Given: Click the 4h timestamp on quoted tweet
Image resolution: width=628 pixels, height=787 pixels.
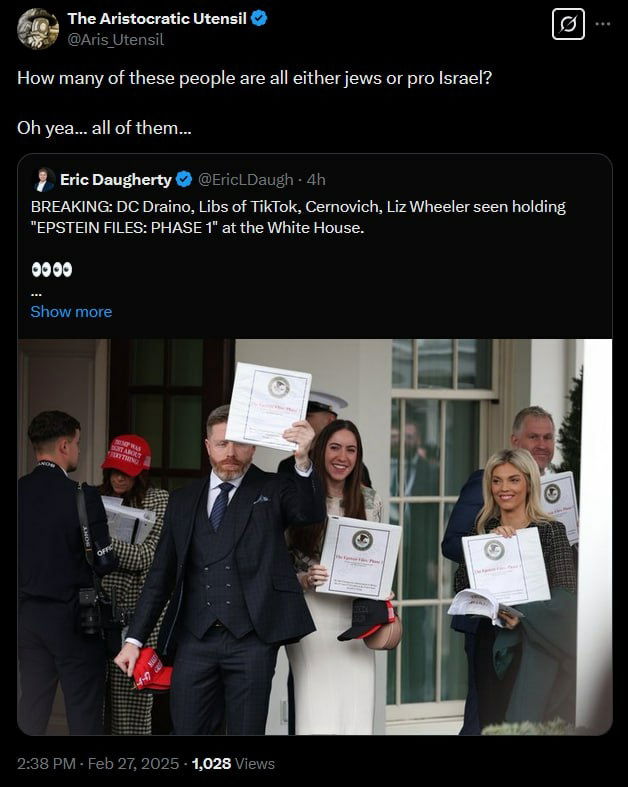Looking at the screenshot, I should (316, 179).
